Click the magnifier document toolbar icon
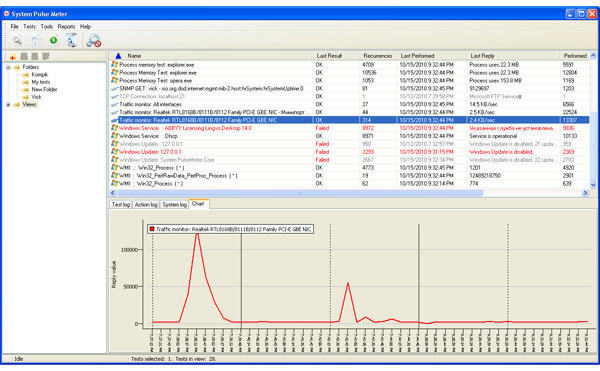 [x=17, y=40]
